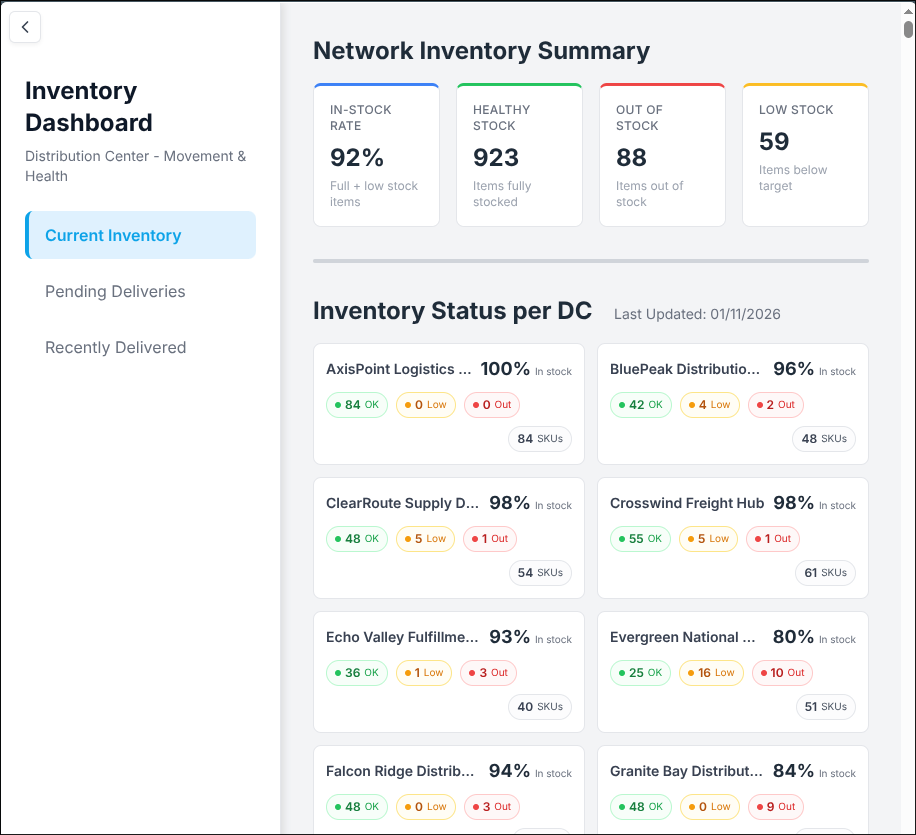Image resolution: width=916 pixels, height=835 pixels.
Task: Click BluePeak Distribution 4 Low badge
Action: pos(709,405)
